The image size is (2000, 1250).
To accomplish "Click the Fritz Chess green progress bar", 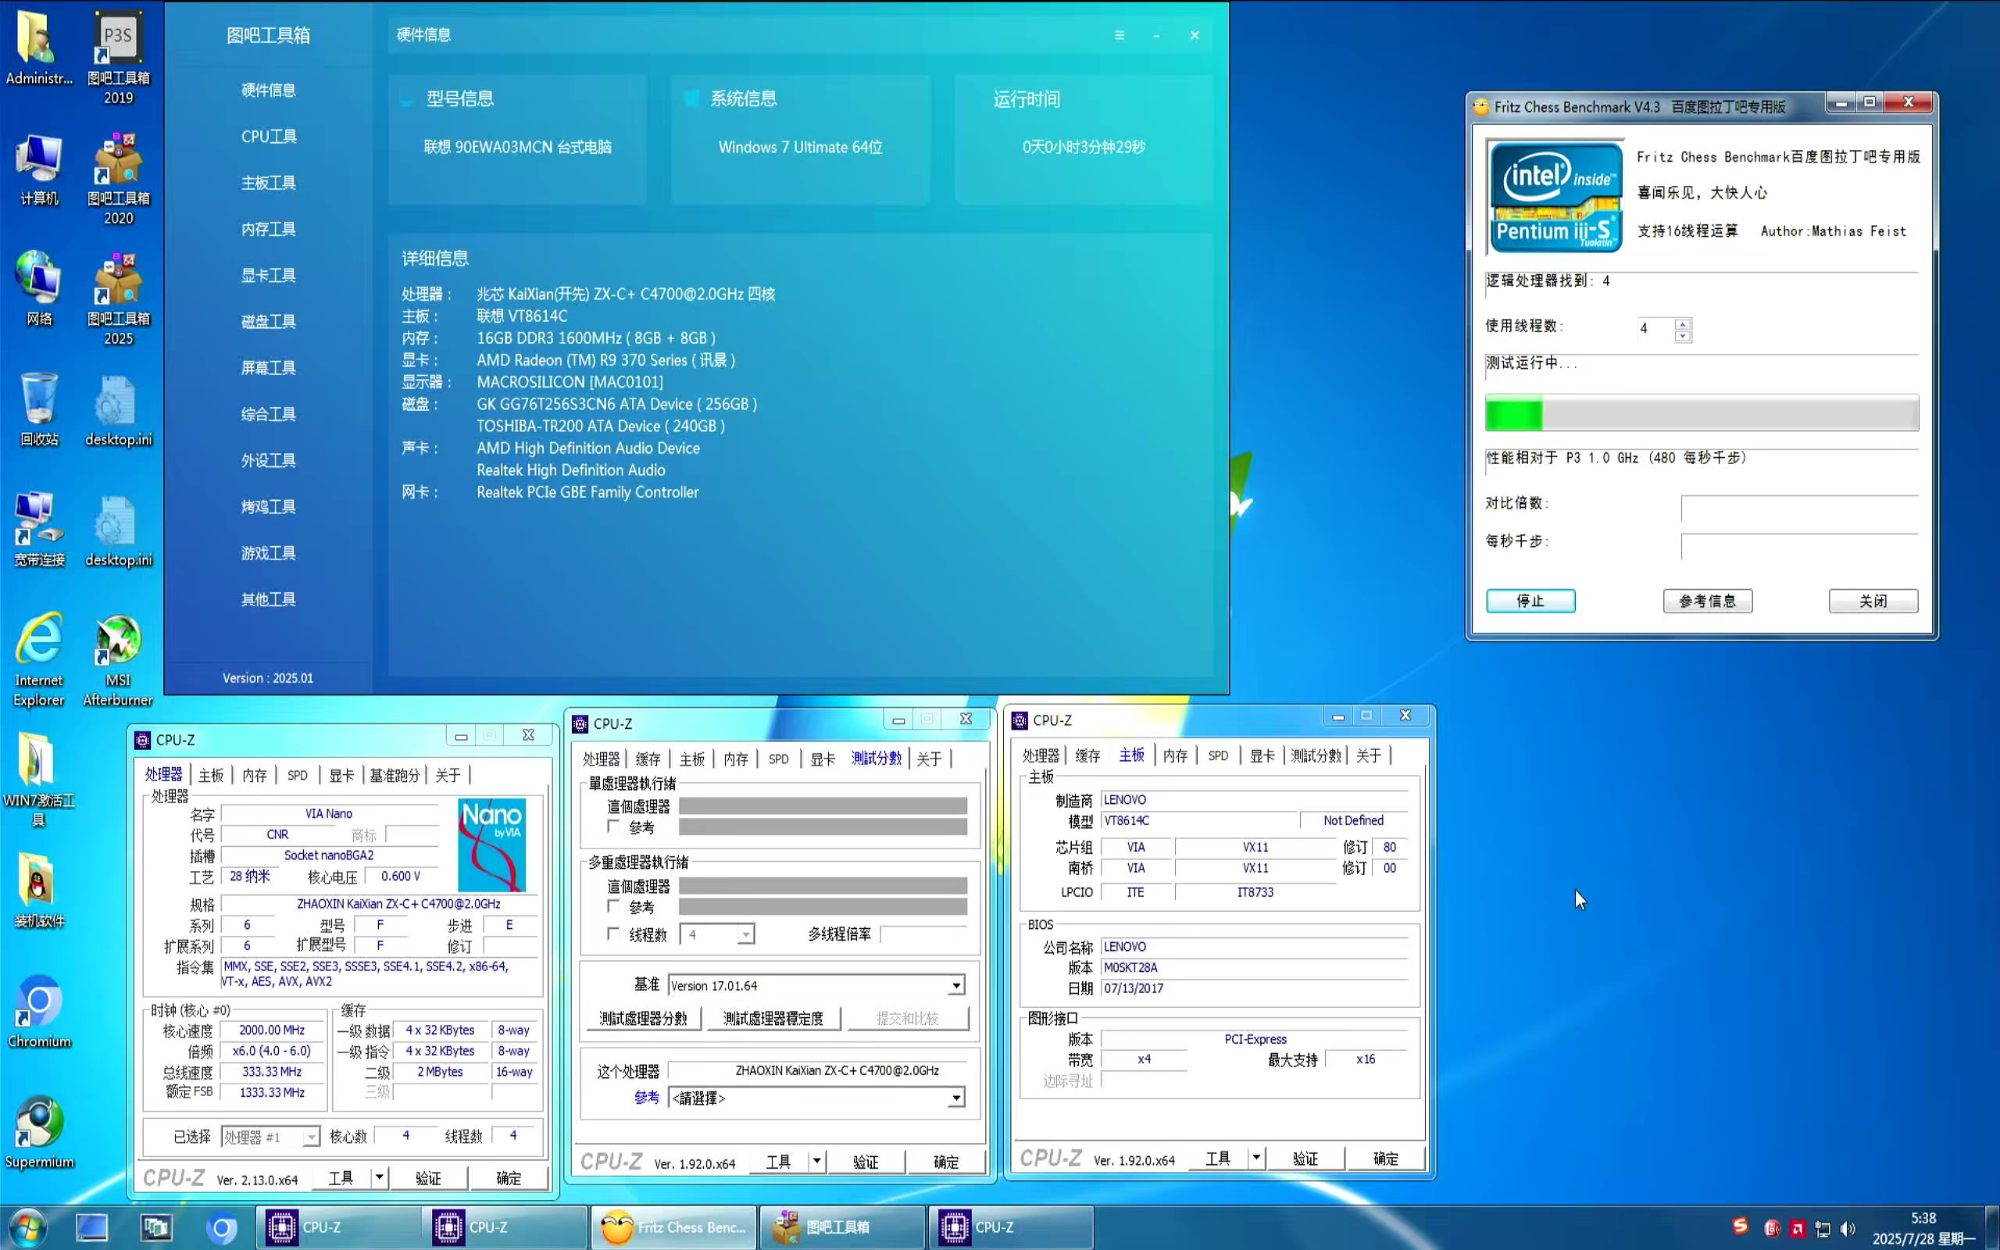I will pyautogui.click(x=1701, y=413).
